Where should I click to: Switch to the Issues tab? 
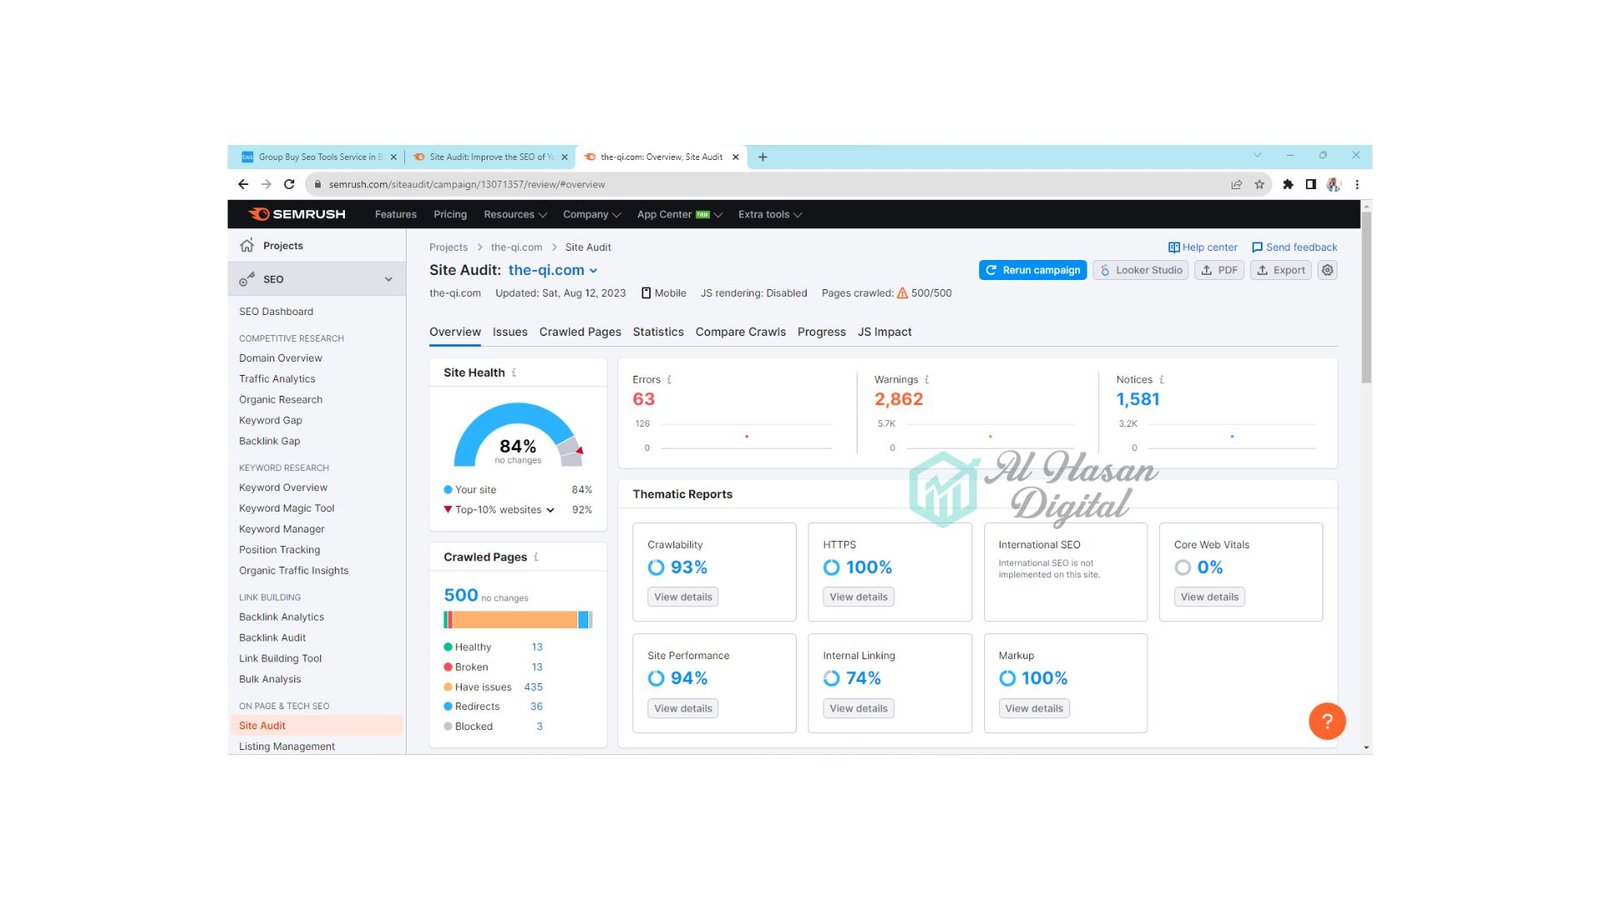[x=510, y=332]
